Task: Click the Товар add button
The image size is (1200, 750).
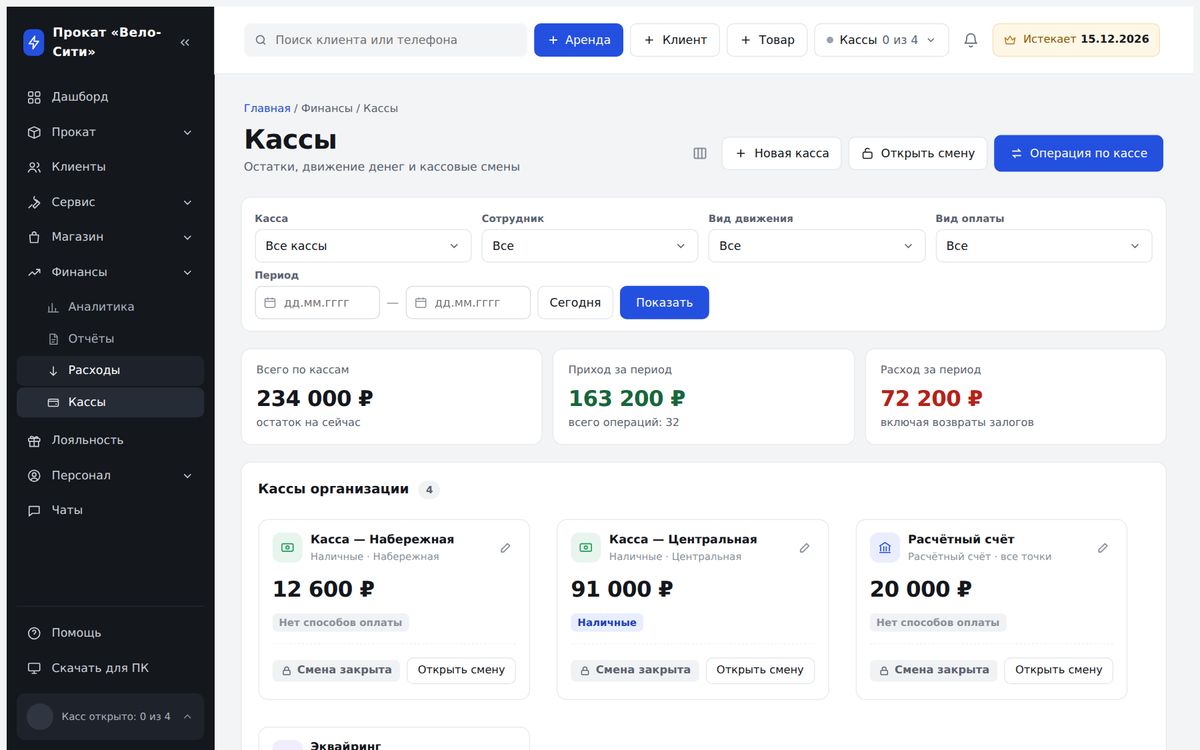Action: [767, 40]
